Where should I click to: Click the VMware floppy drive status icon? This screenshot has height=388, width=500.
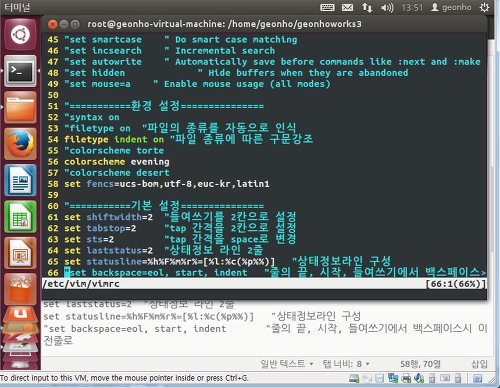coord(379,378)
